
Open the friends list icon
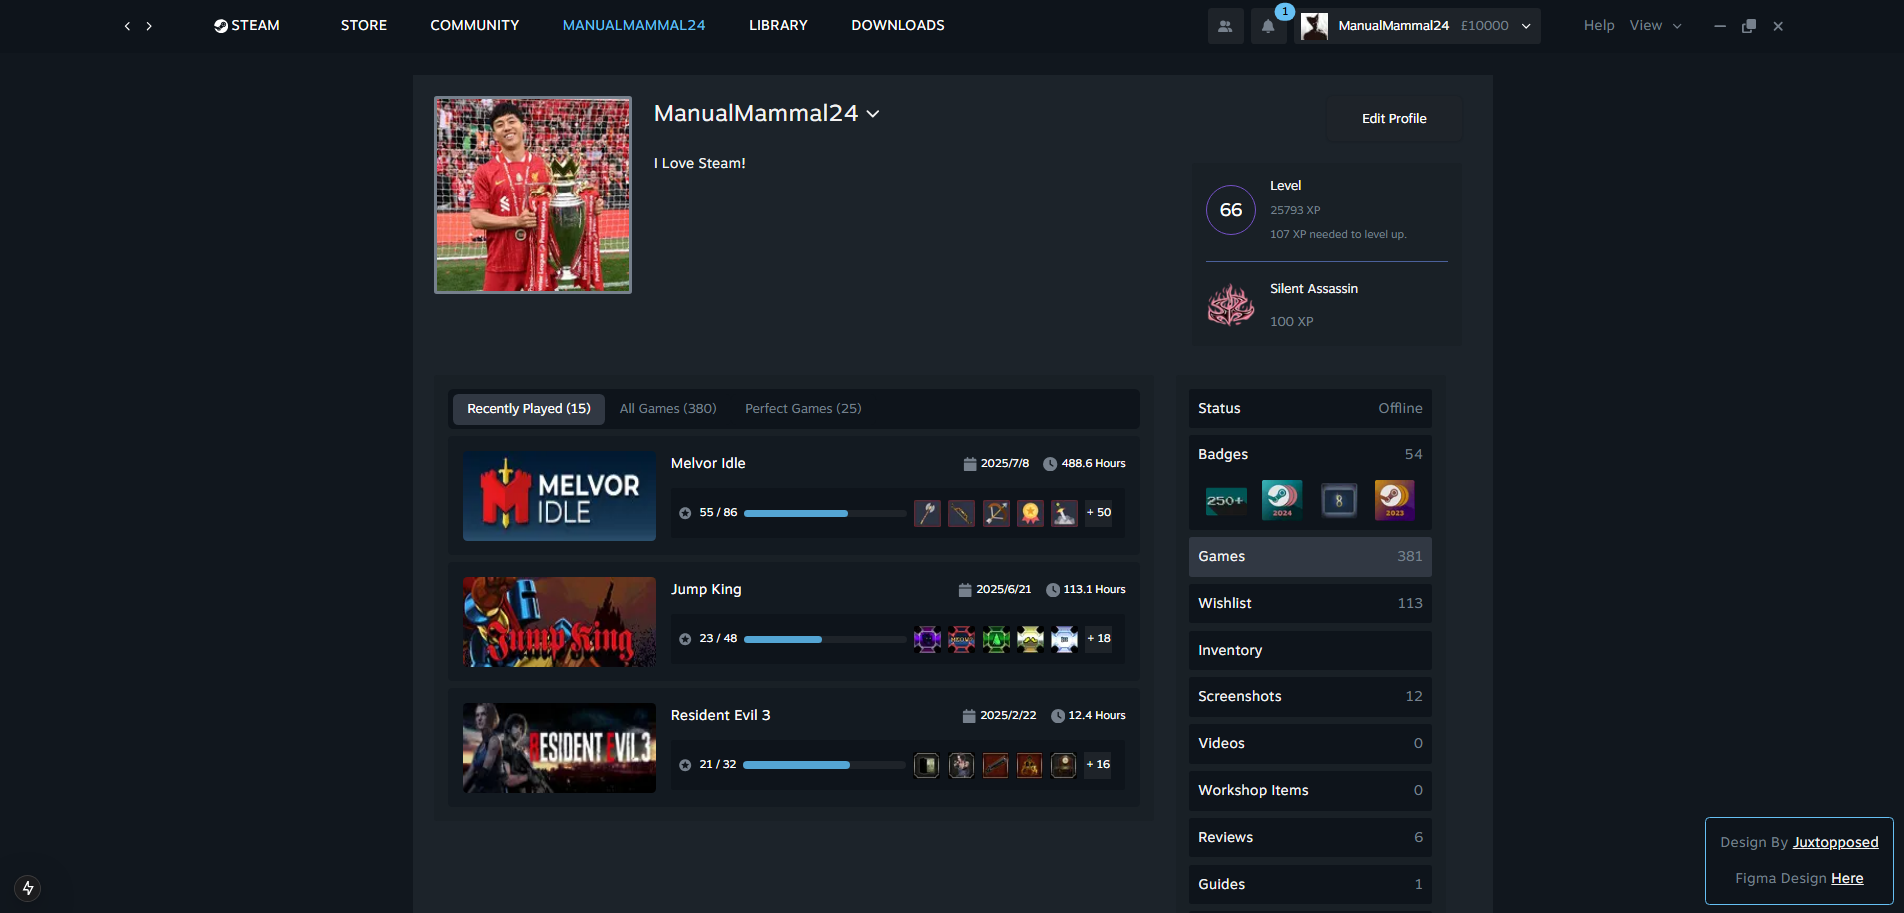(1225, 26)
